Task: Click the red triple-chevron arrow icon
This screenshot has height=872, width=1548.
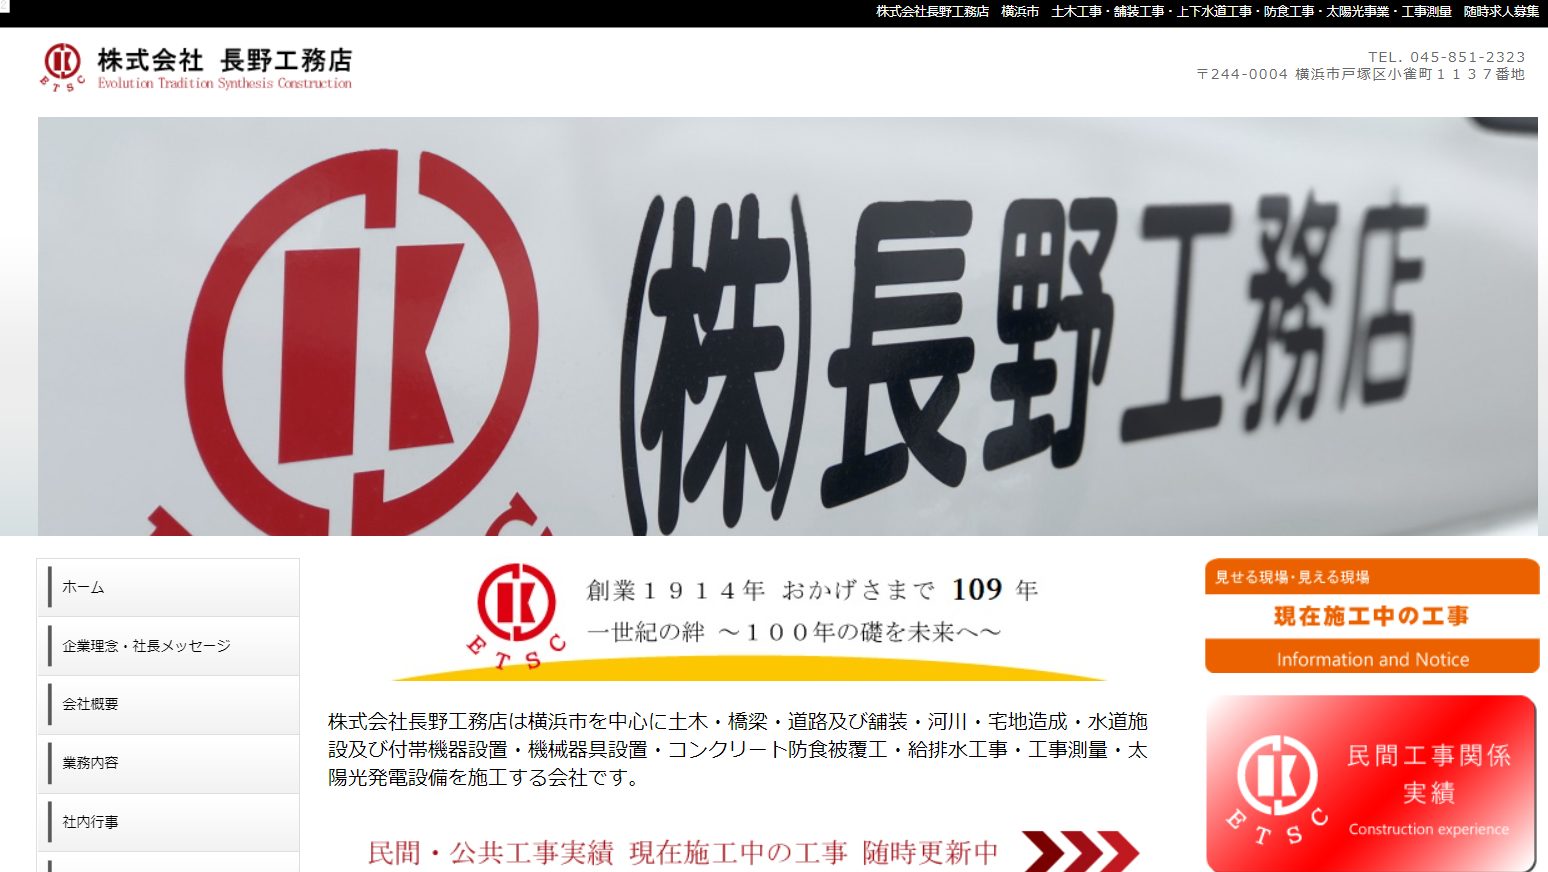Action: click(x=1081, y=852)
